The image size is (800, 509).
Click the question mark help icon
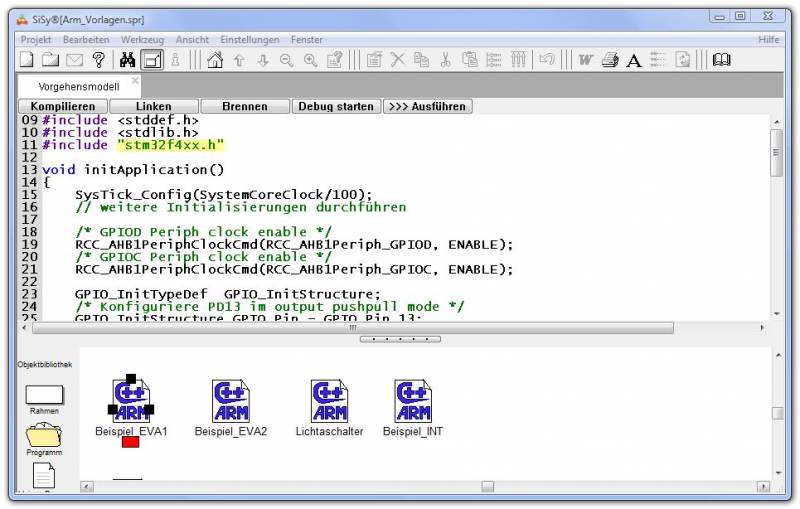pyautogui.click(x=99, y=60)
